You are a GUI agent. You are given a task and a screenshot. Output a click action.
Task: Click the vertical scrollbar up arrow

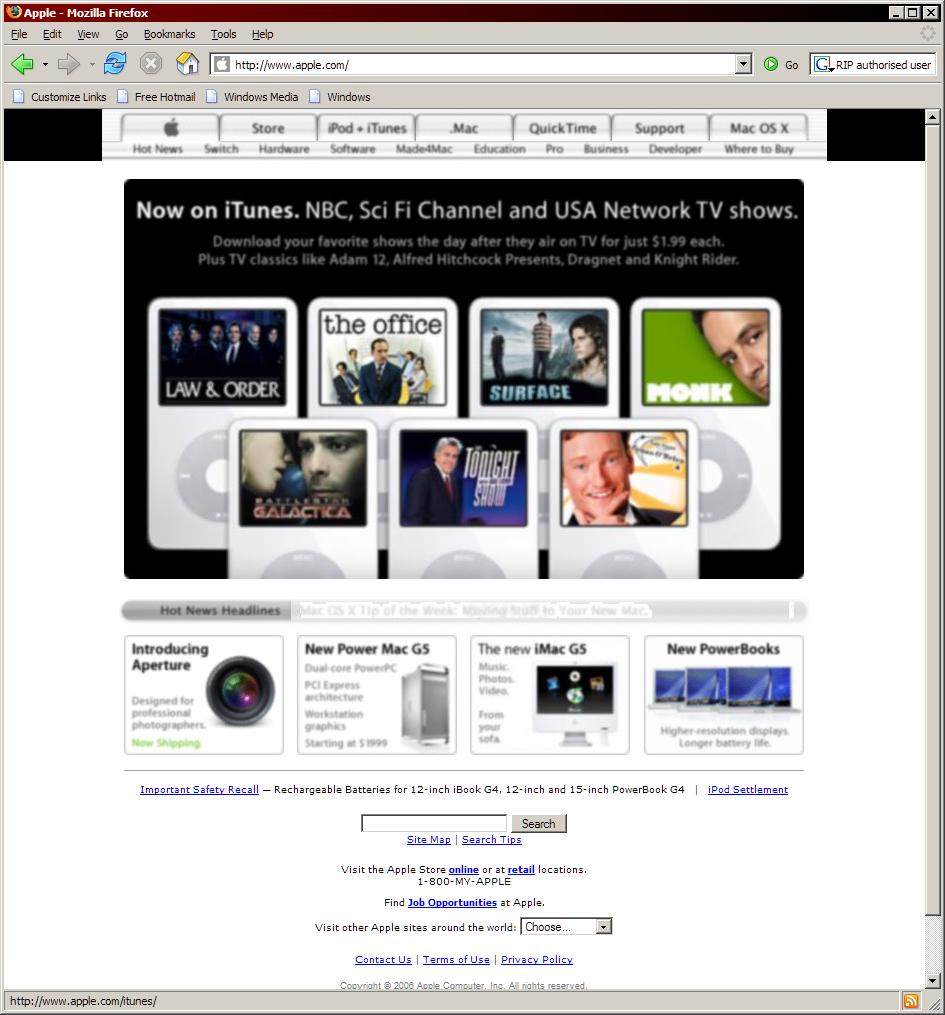tap(932, 117)
